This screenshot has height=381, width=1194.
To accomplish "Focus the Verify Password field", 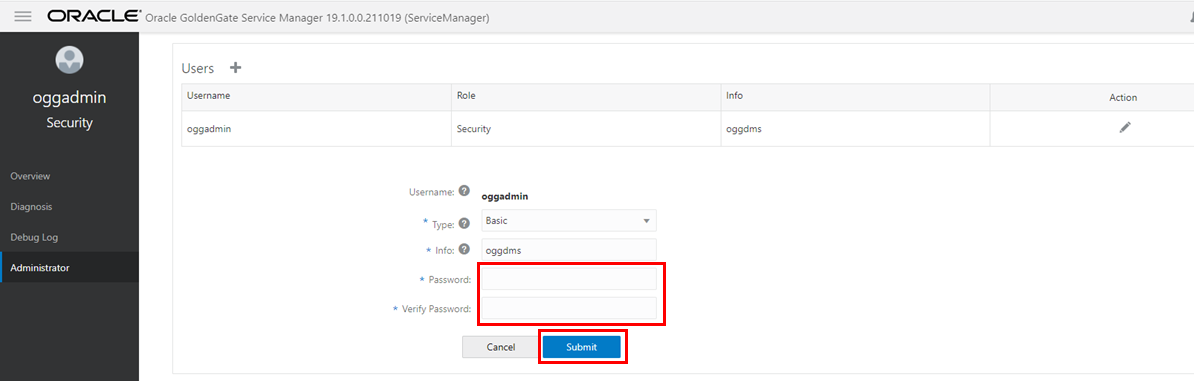I will click(x=569, y=308).
